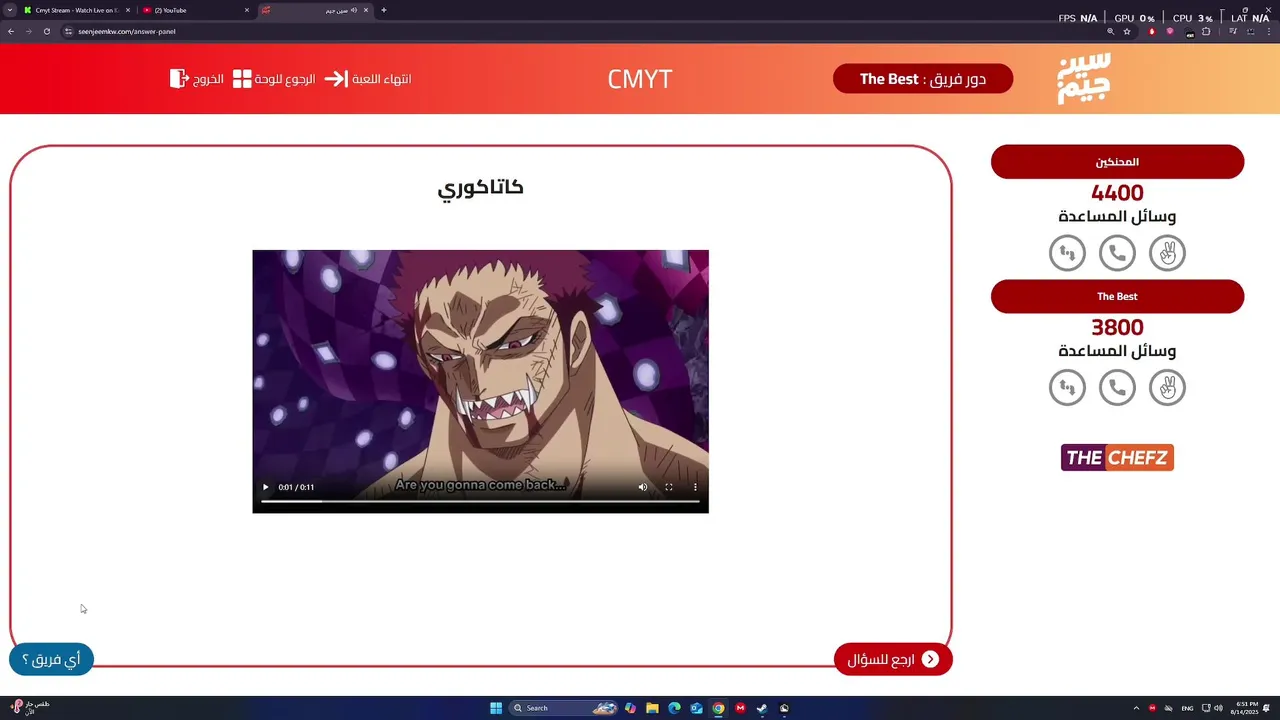
Task: Play the Katakuri video clip
Action: 265,487
